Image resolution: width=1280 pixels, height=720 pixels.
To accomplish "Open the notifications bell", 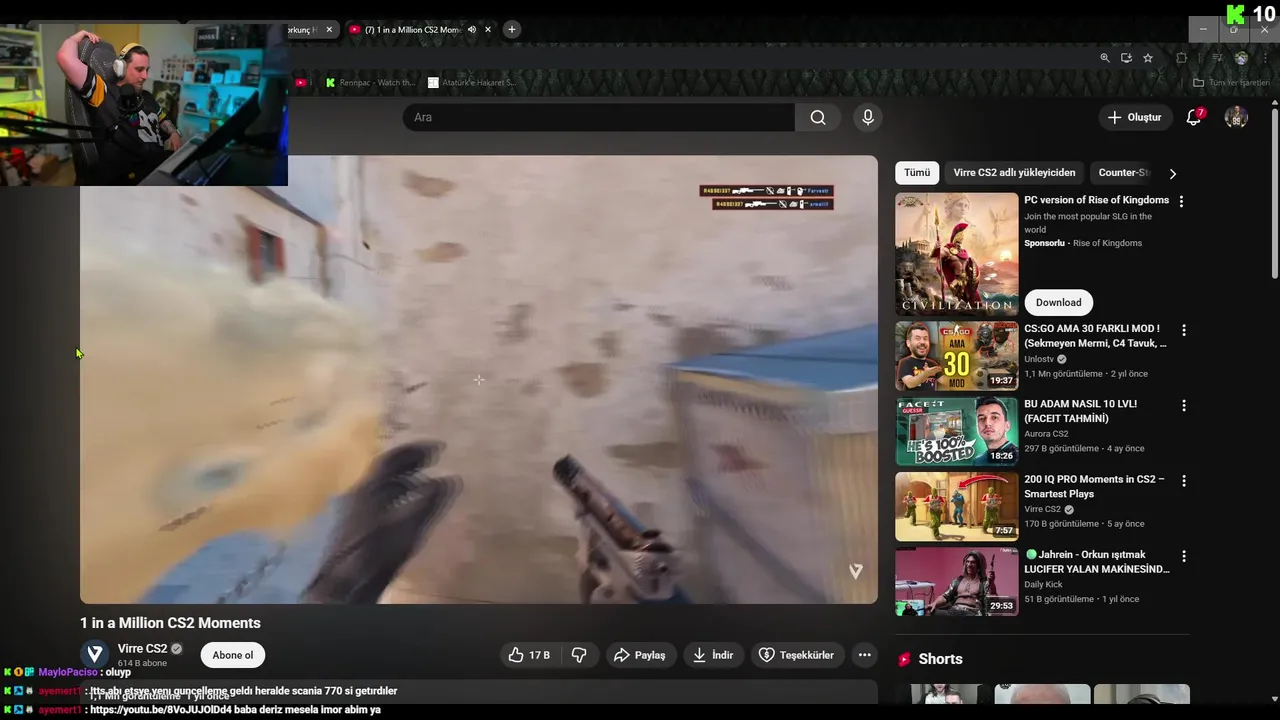I will [1193, 117].
